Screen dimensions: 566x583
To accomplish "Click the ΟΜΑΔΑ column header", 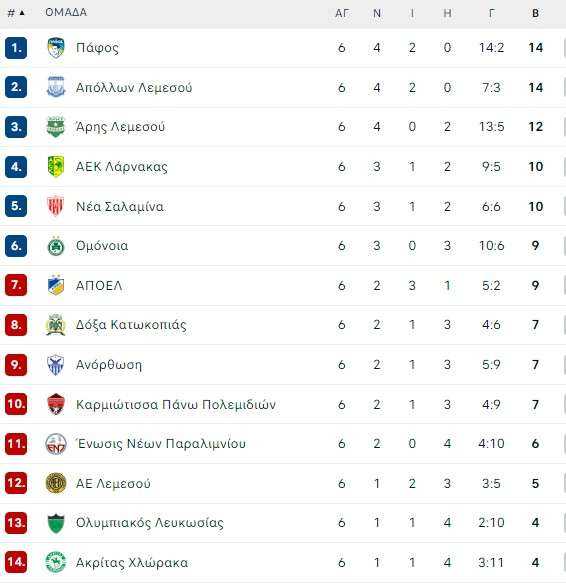I will coord(66,12).
